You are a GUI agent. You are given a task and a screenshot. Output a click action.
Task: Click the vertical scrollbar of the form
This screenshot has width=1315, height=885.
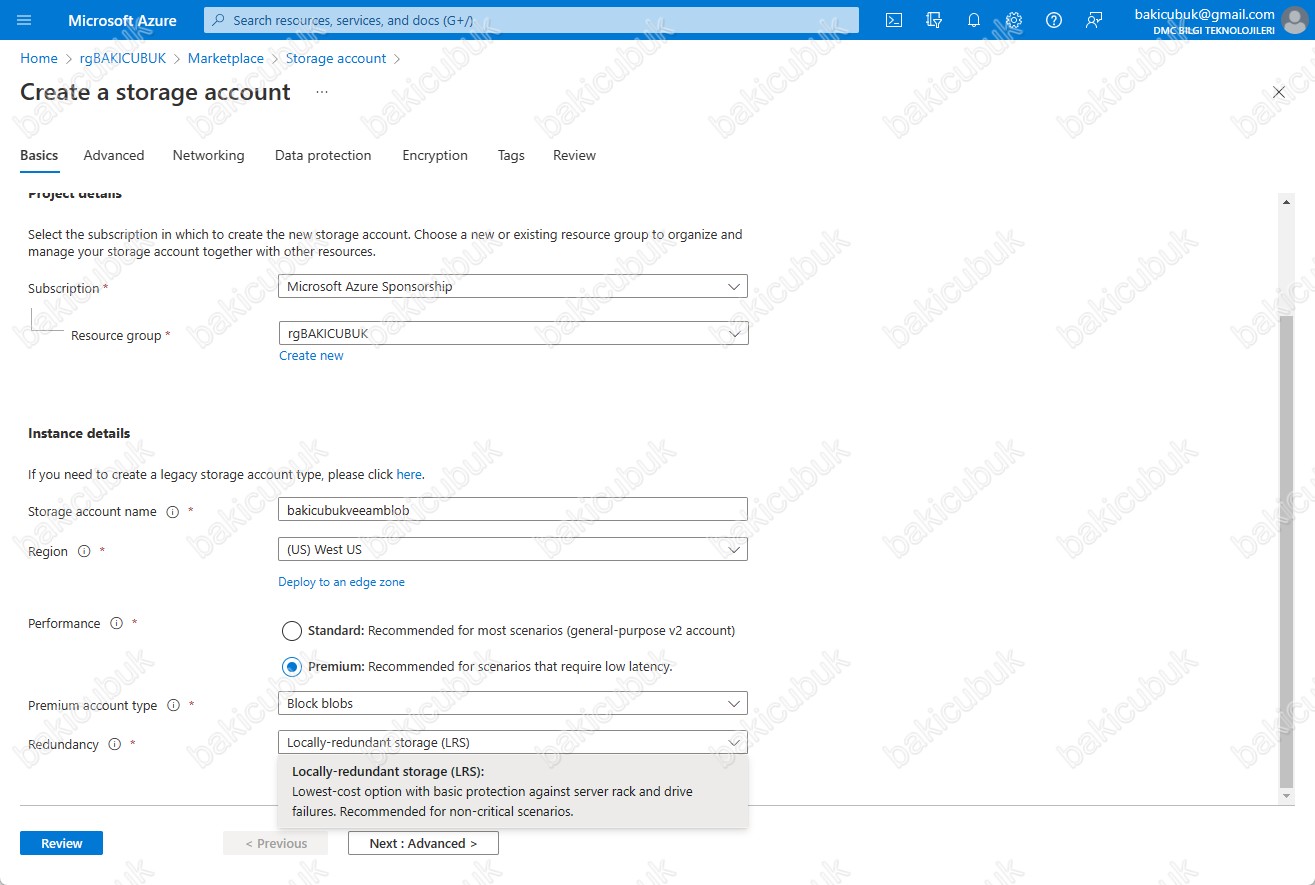(x=1287, y=550)
